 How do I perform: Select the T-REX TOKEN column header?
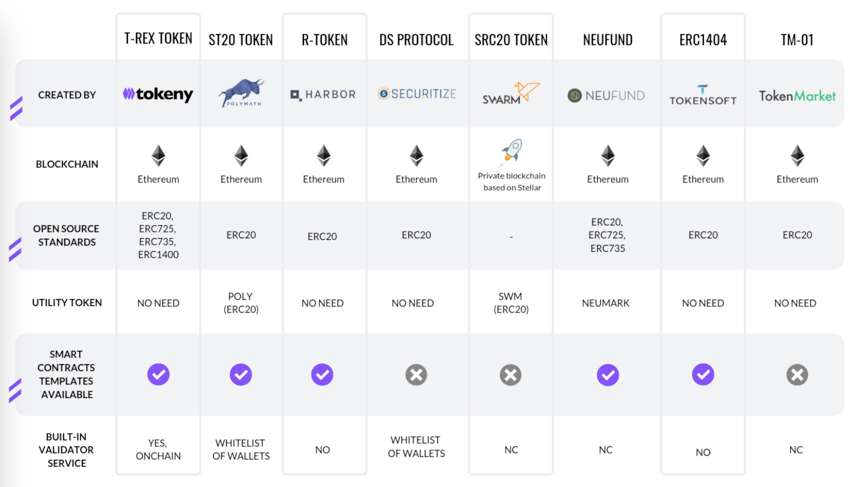click(158, 38)
